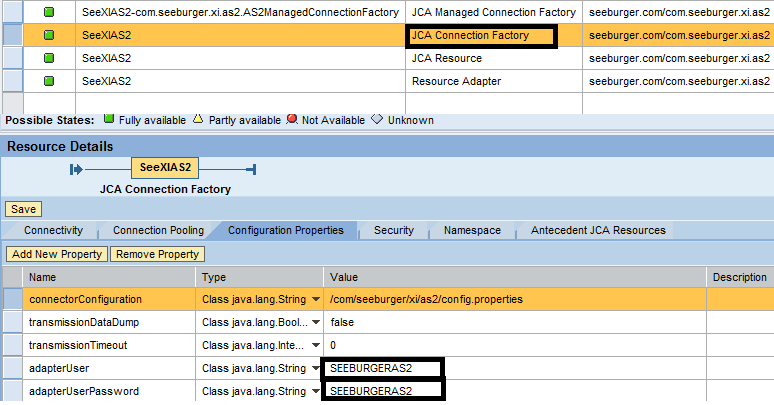Go to the Security tab
The width and height of the screenshot is (774, 405).
pyautogui.click(x=393, y=230)
